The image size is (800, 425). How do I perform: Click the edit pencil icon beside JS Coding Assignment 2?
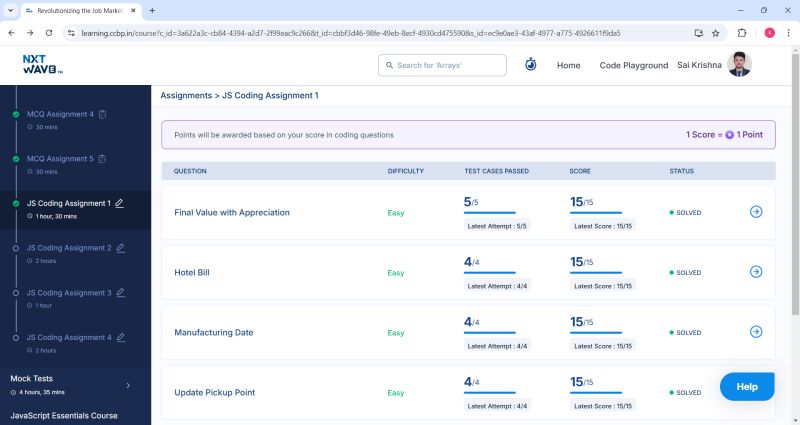click(x=121, y=248)
